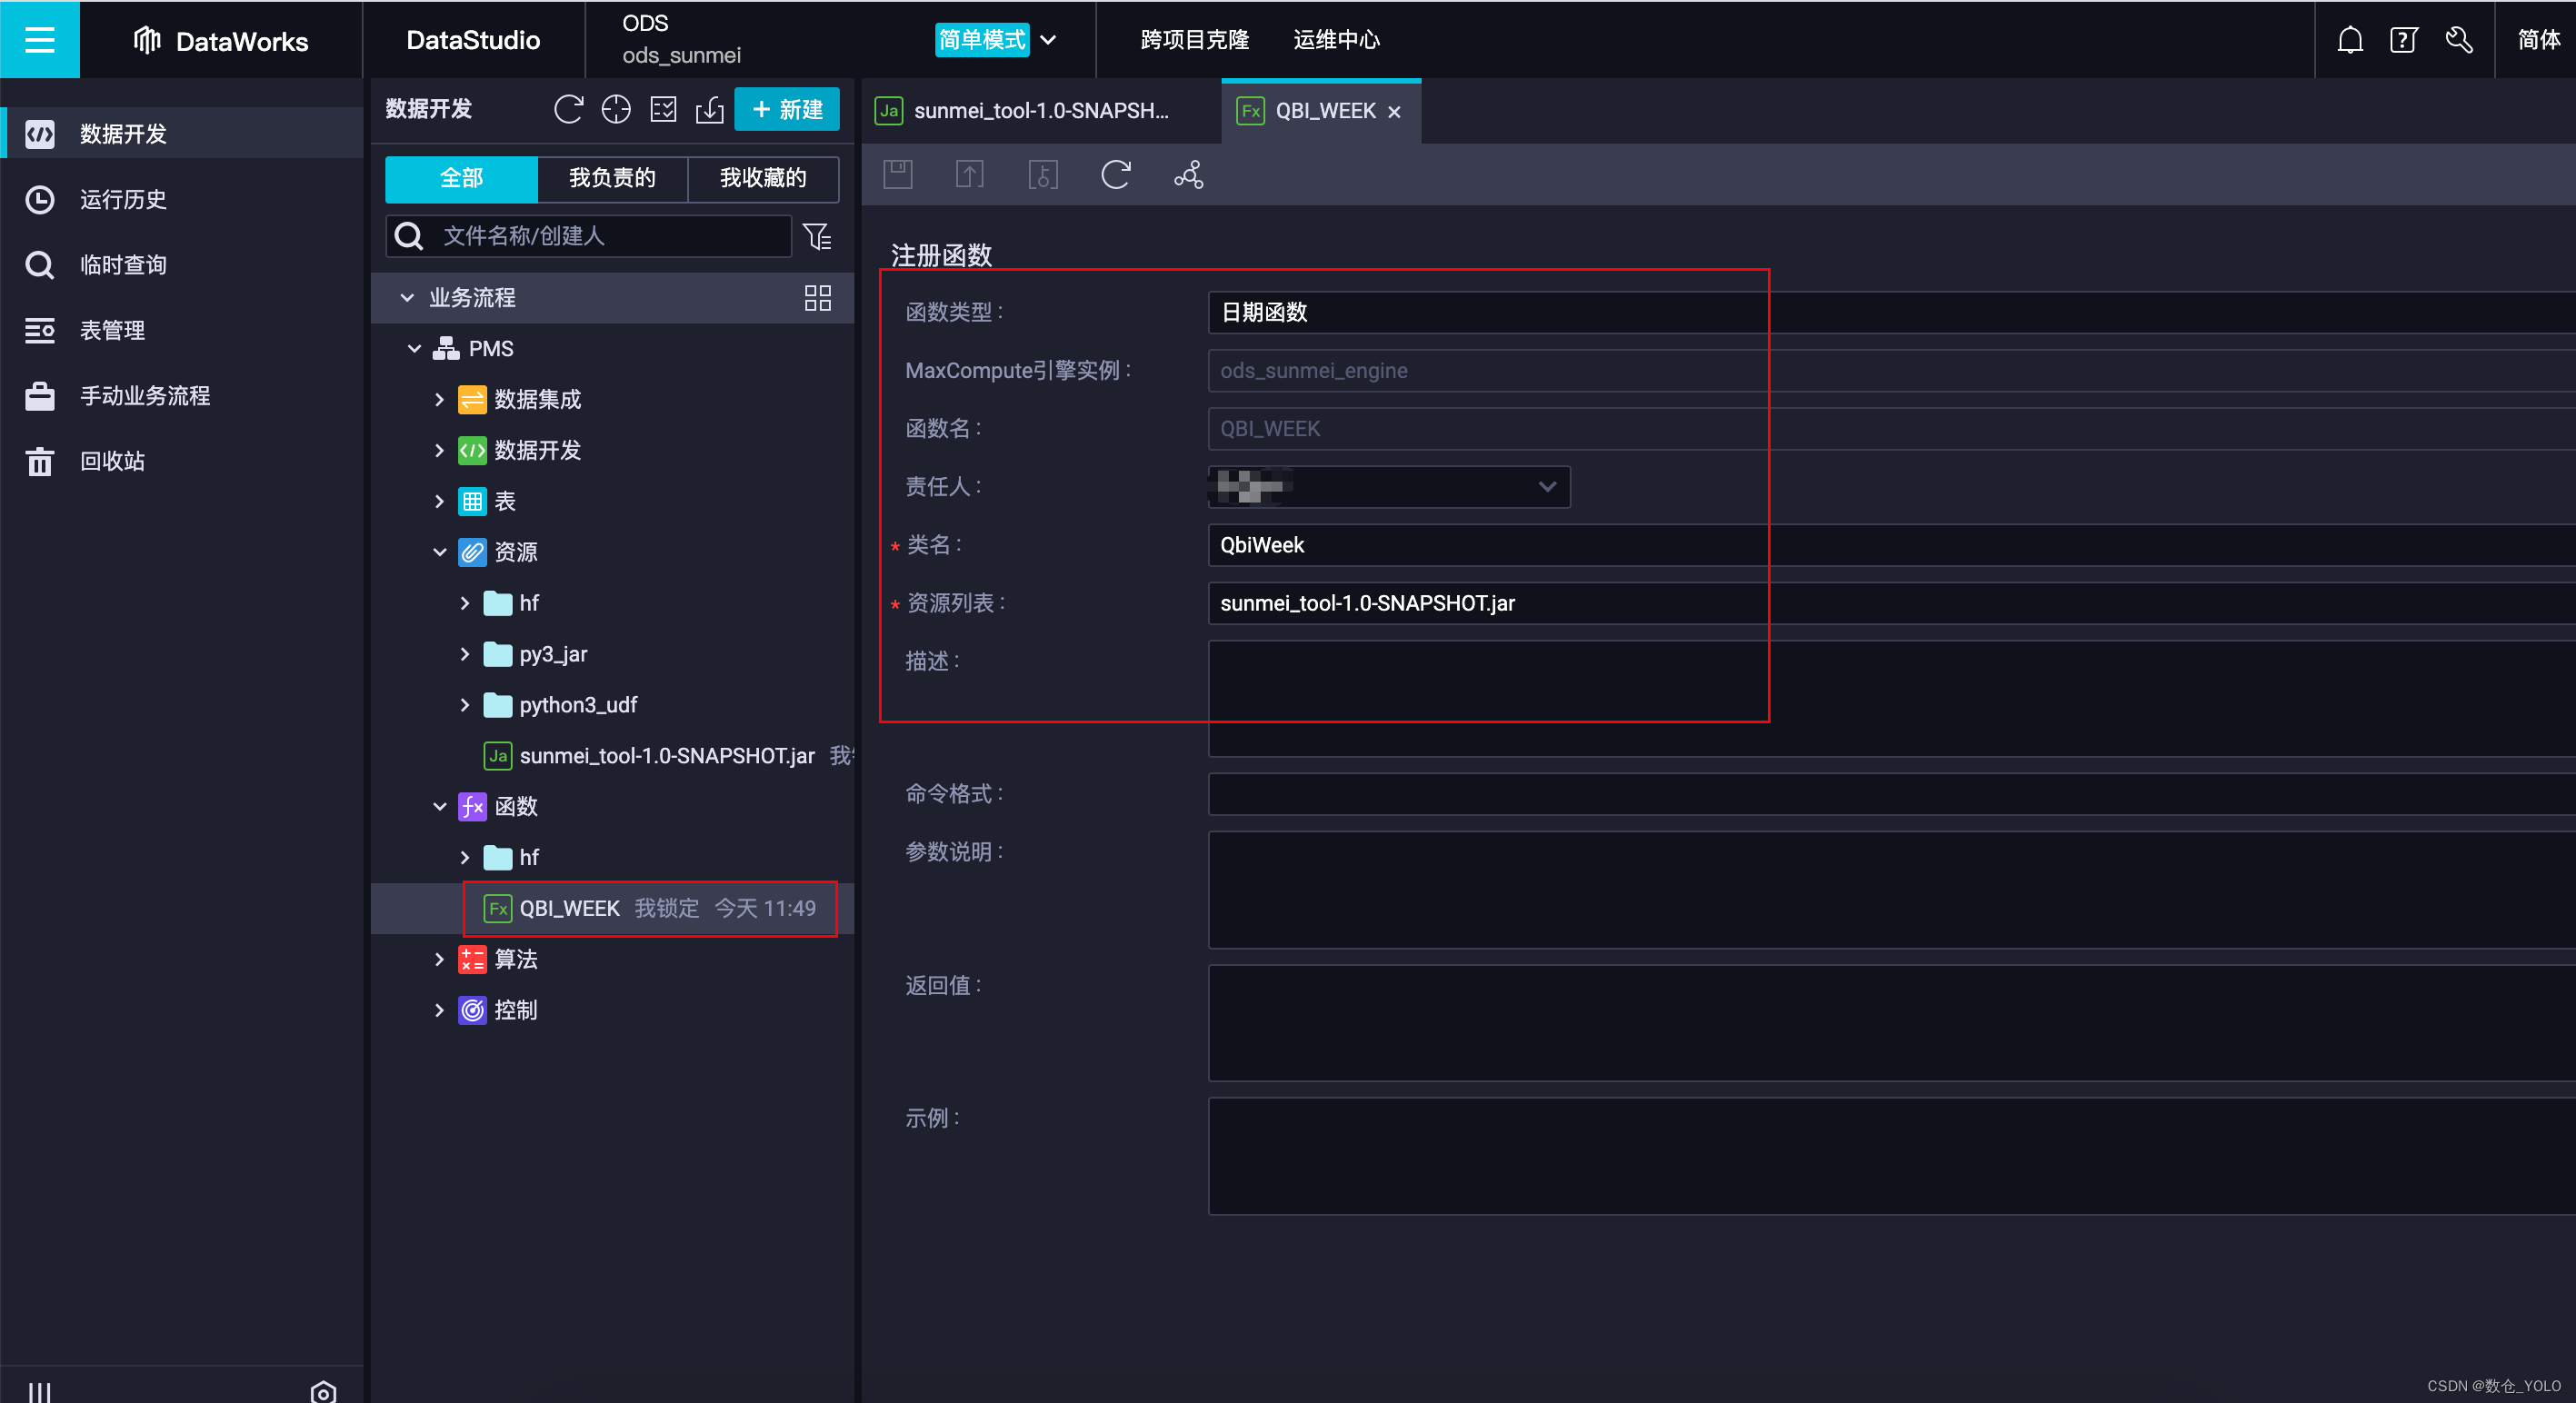
Task: Refresh the data development tree
Action: (568, 109)
